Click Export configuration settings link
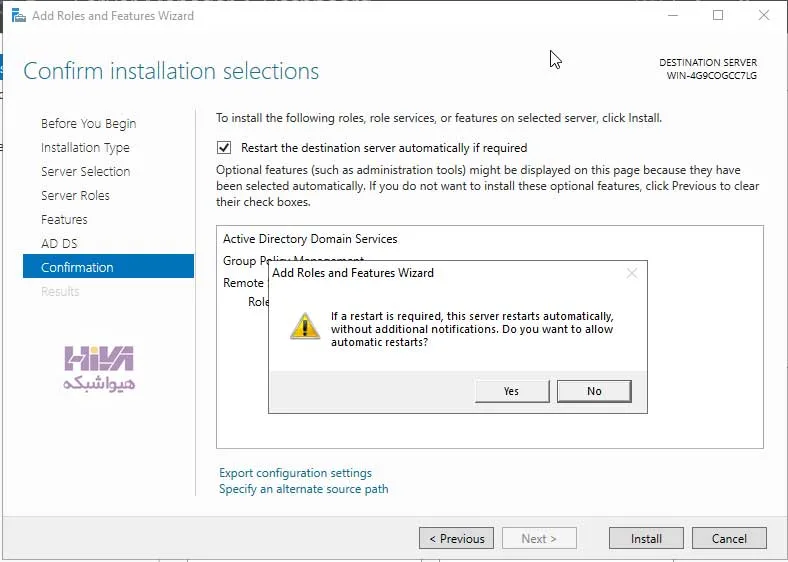 pyautogui.click(x=296, y=473)
